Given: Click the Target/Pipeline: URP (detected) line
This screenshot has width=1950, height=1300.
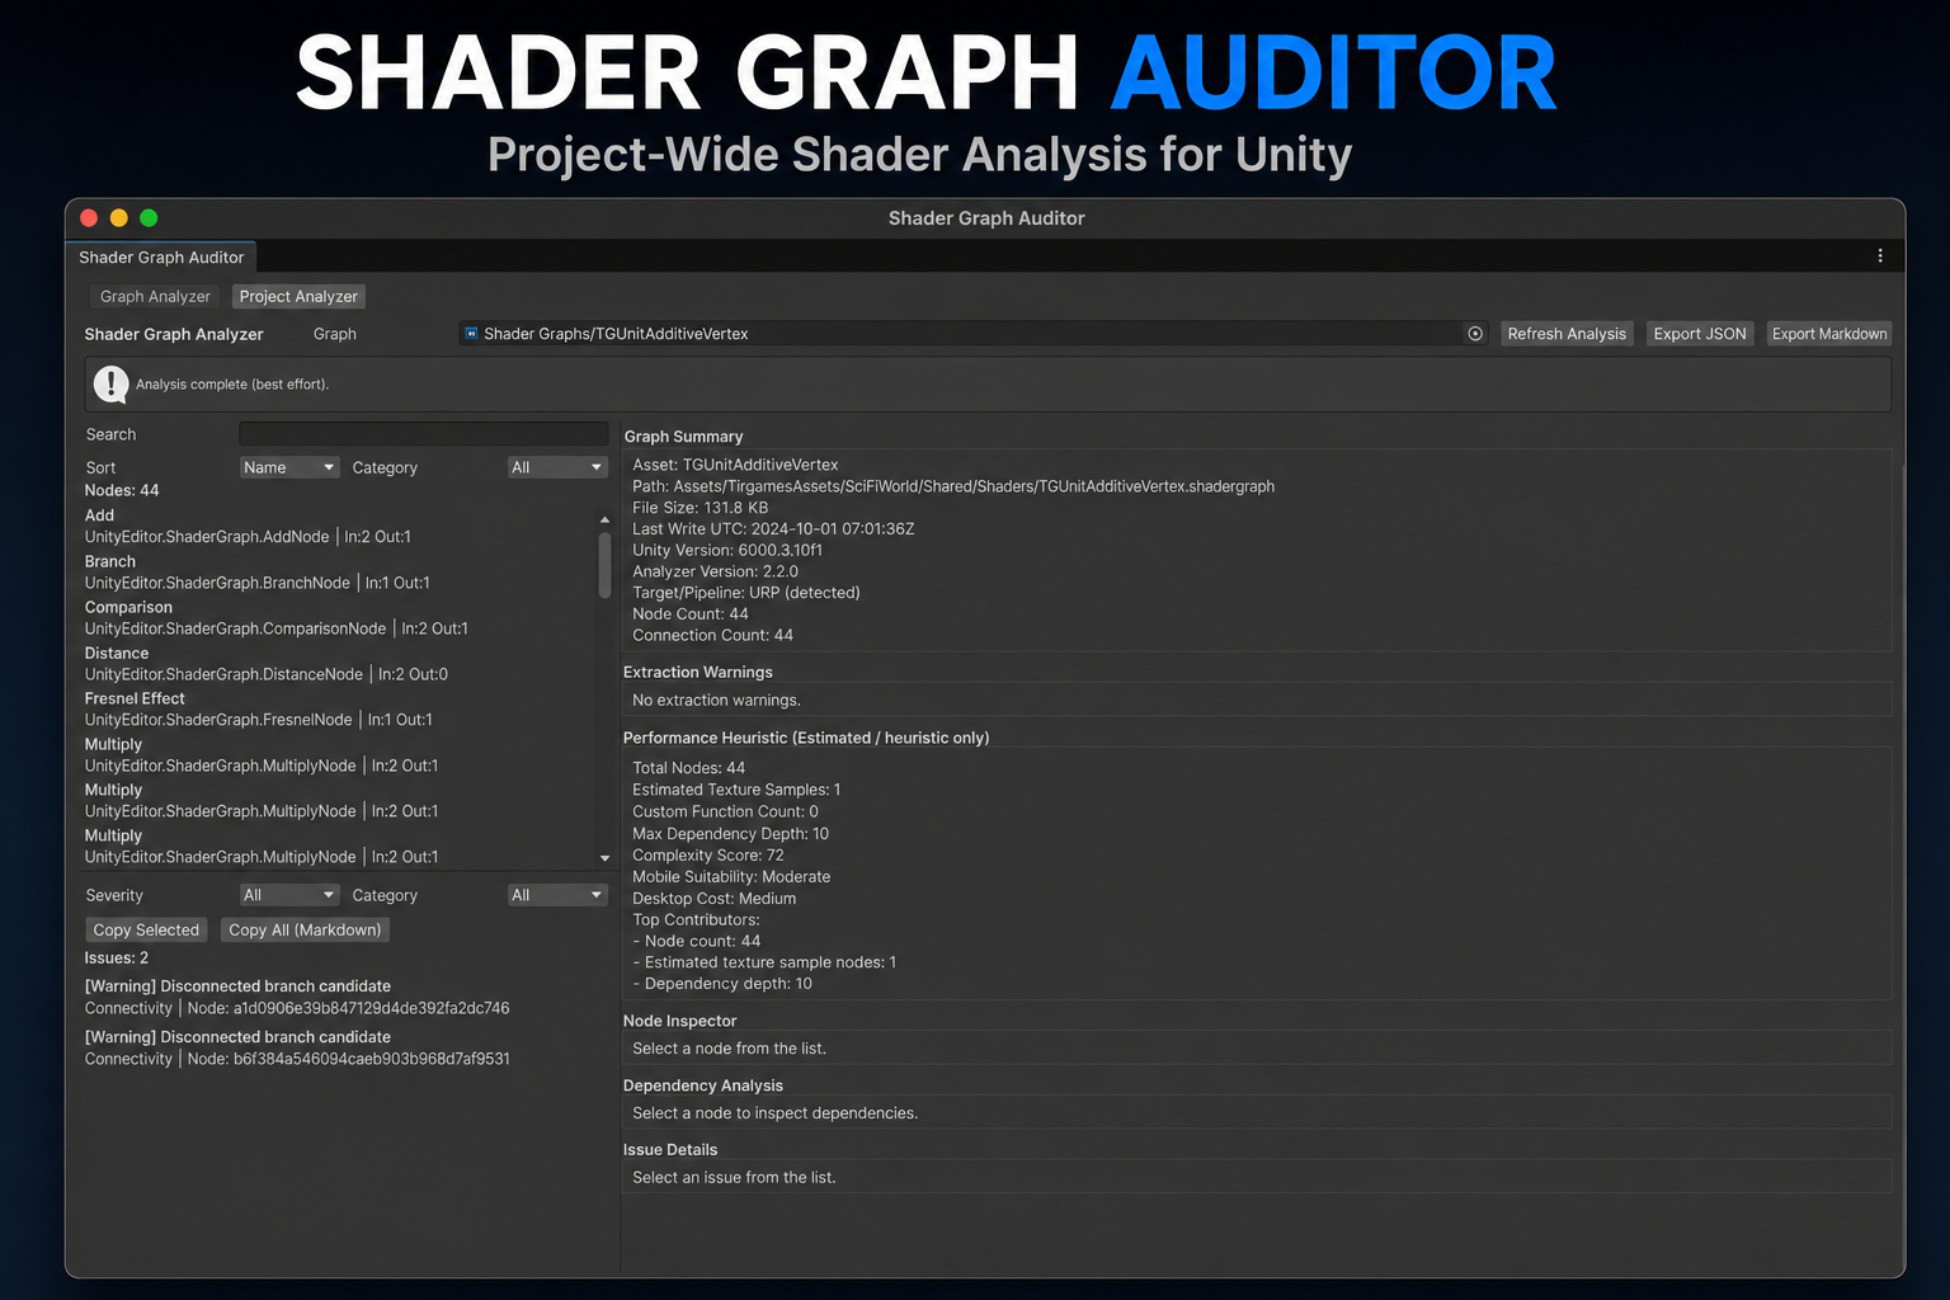Looking at the screenshot, I should tap(746, 593).
